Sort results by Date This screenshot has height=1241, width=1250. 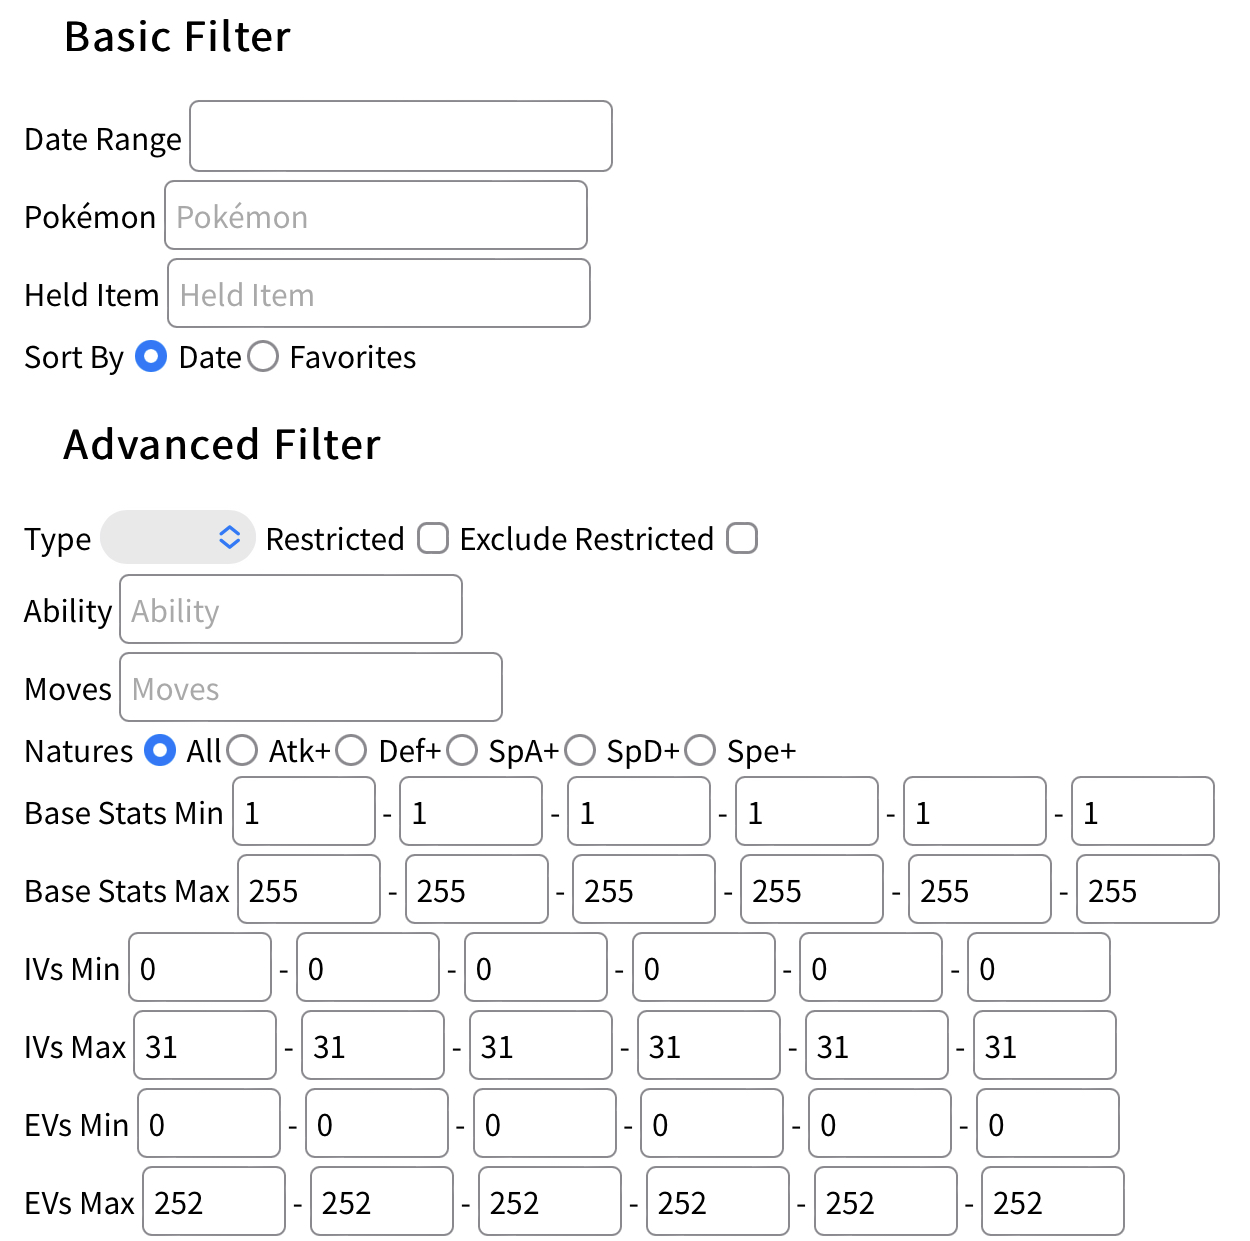point(151,357)
